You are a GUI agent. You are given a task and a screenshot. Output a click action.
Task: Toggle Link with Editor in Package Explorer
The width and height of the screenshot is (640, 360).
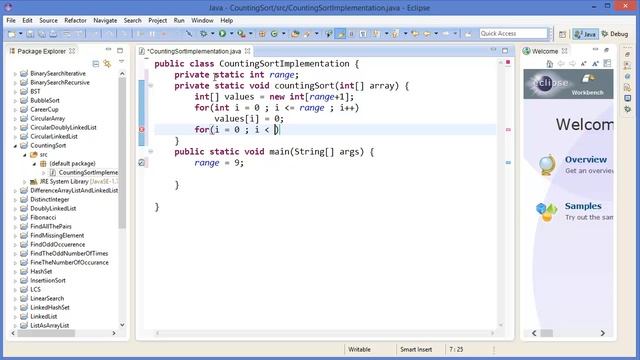coord(107,64)
